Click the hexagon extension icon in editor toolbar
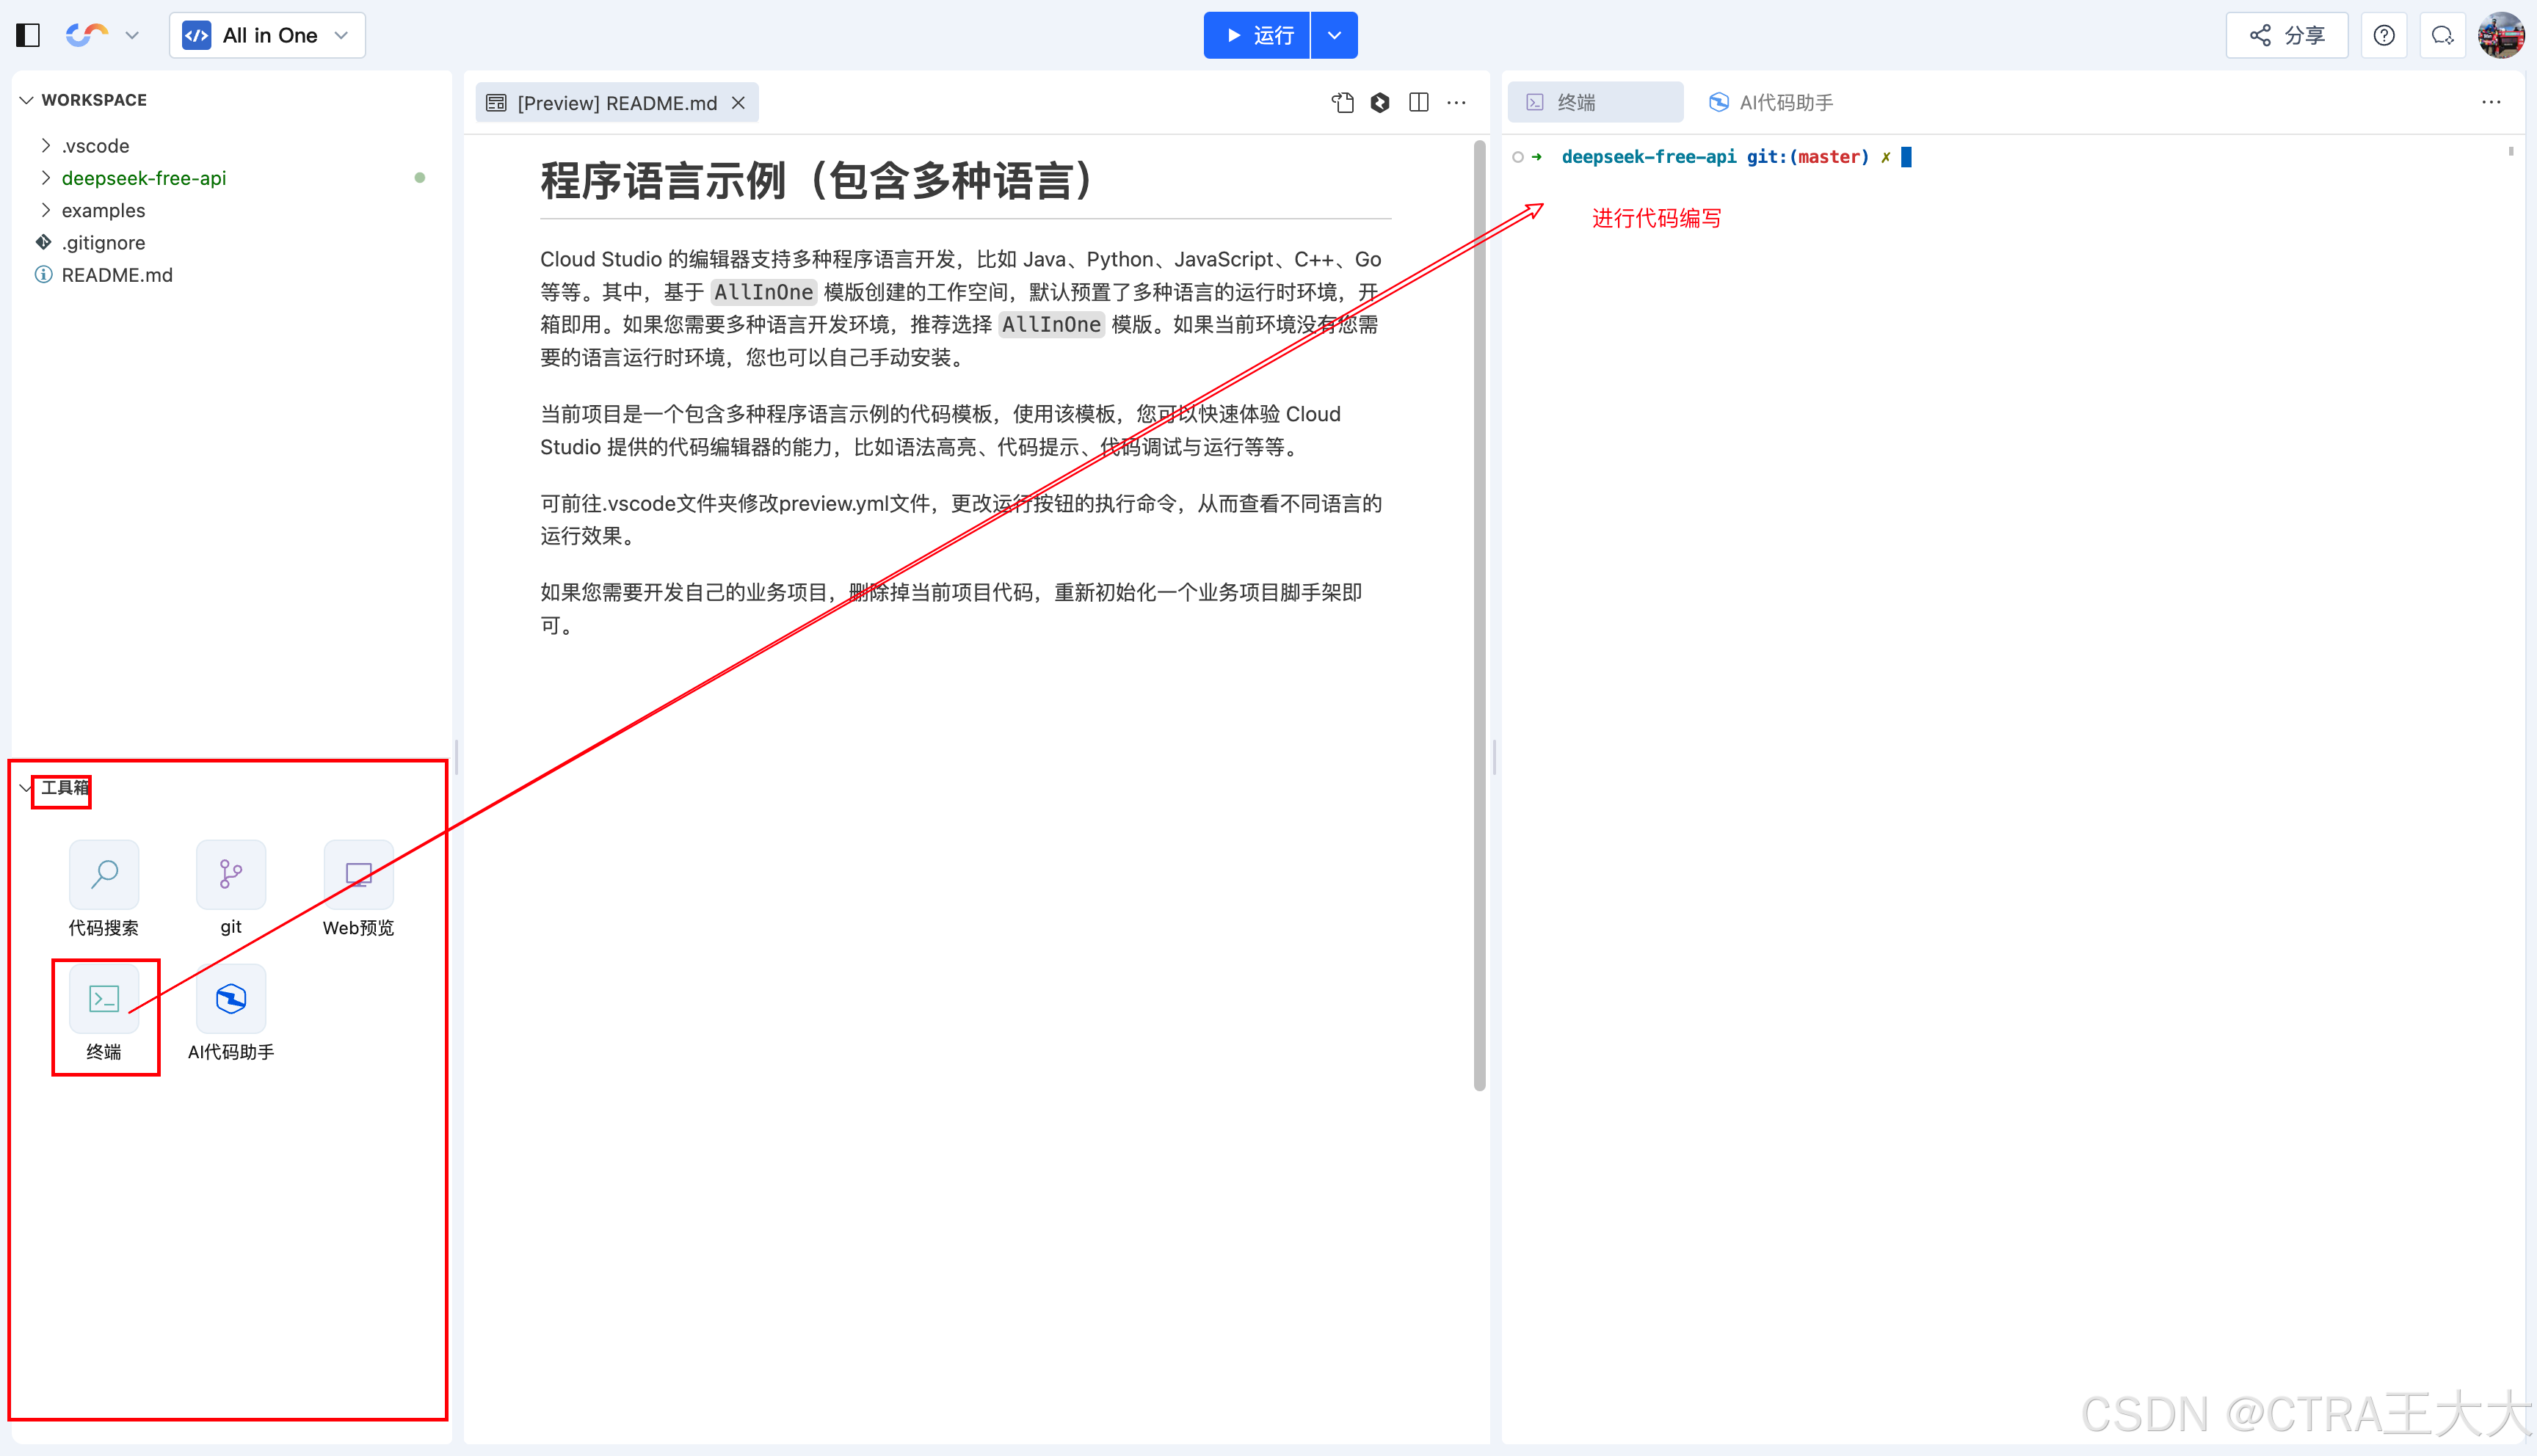Screen dimensions: 2537x1456 coord(1380,103)
